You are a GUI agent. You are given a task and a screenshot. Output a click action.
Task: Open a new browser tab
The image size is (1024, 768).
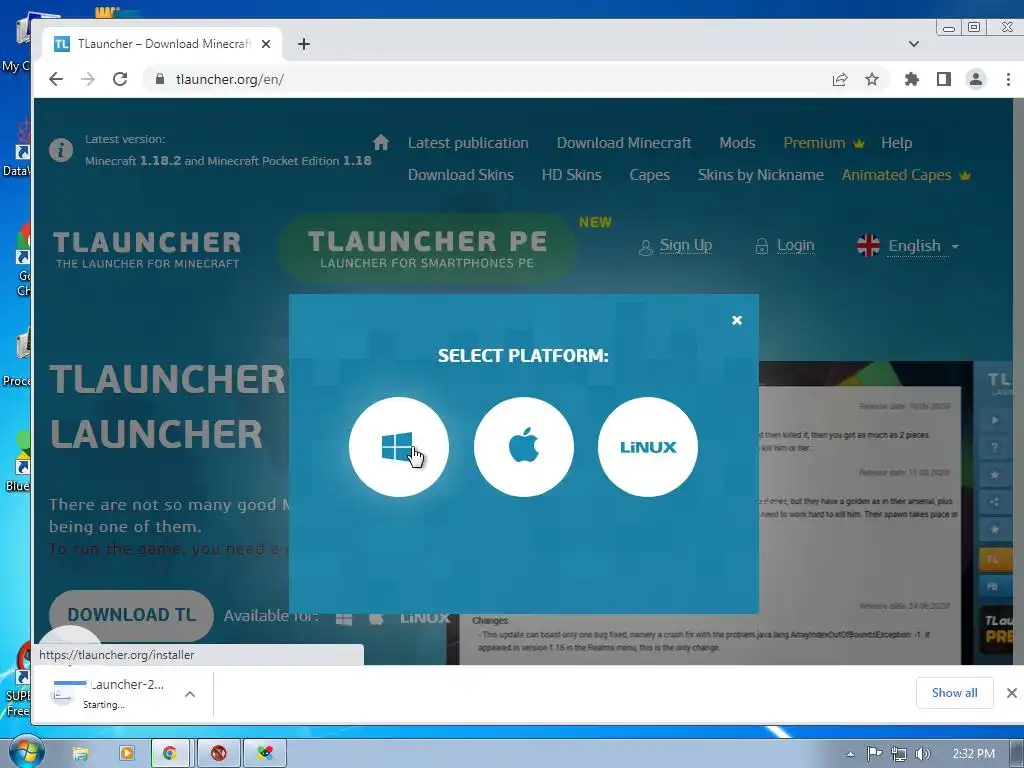(x=304, y=44)
